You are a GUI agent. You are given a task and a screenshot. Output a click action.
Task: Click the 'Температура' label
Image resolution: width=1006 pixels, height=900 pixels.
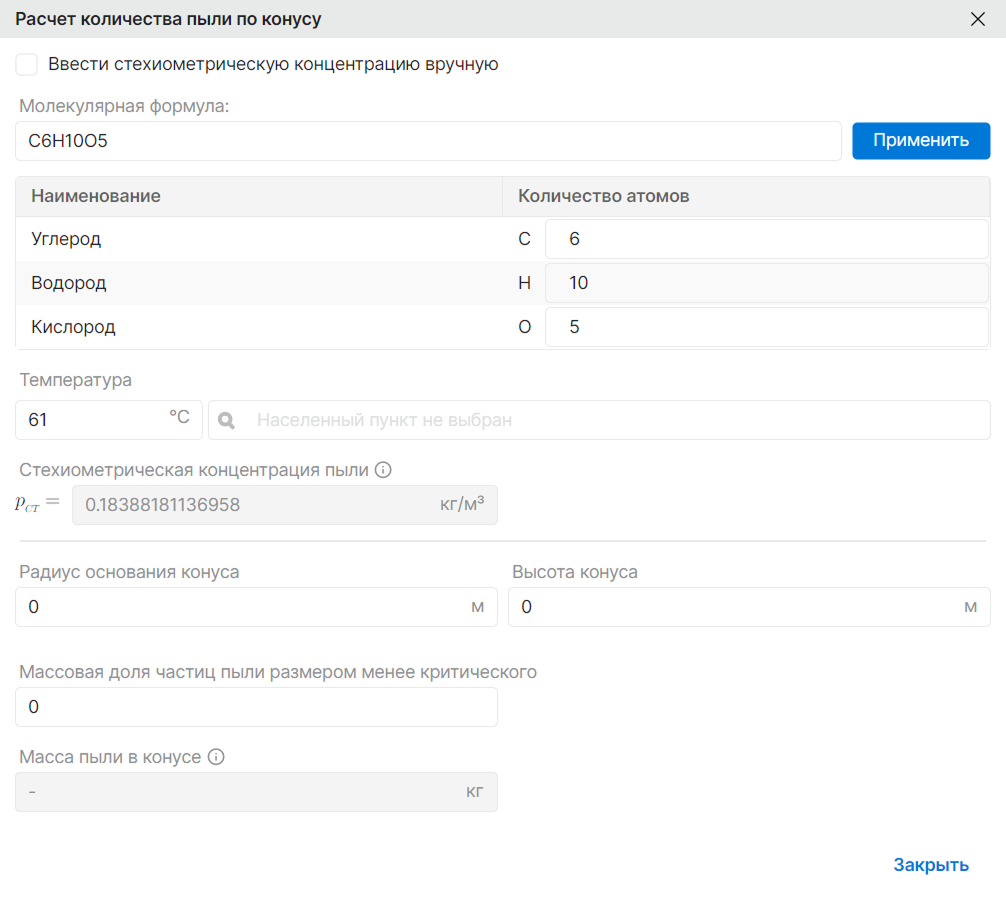tap(75, 380)
